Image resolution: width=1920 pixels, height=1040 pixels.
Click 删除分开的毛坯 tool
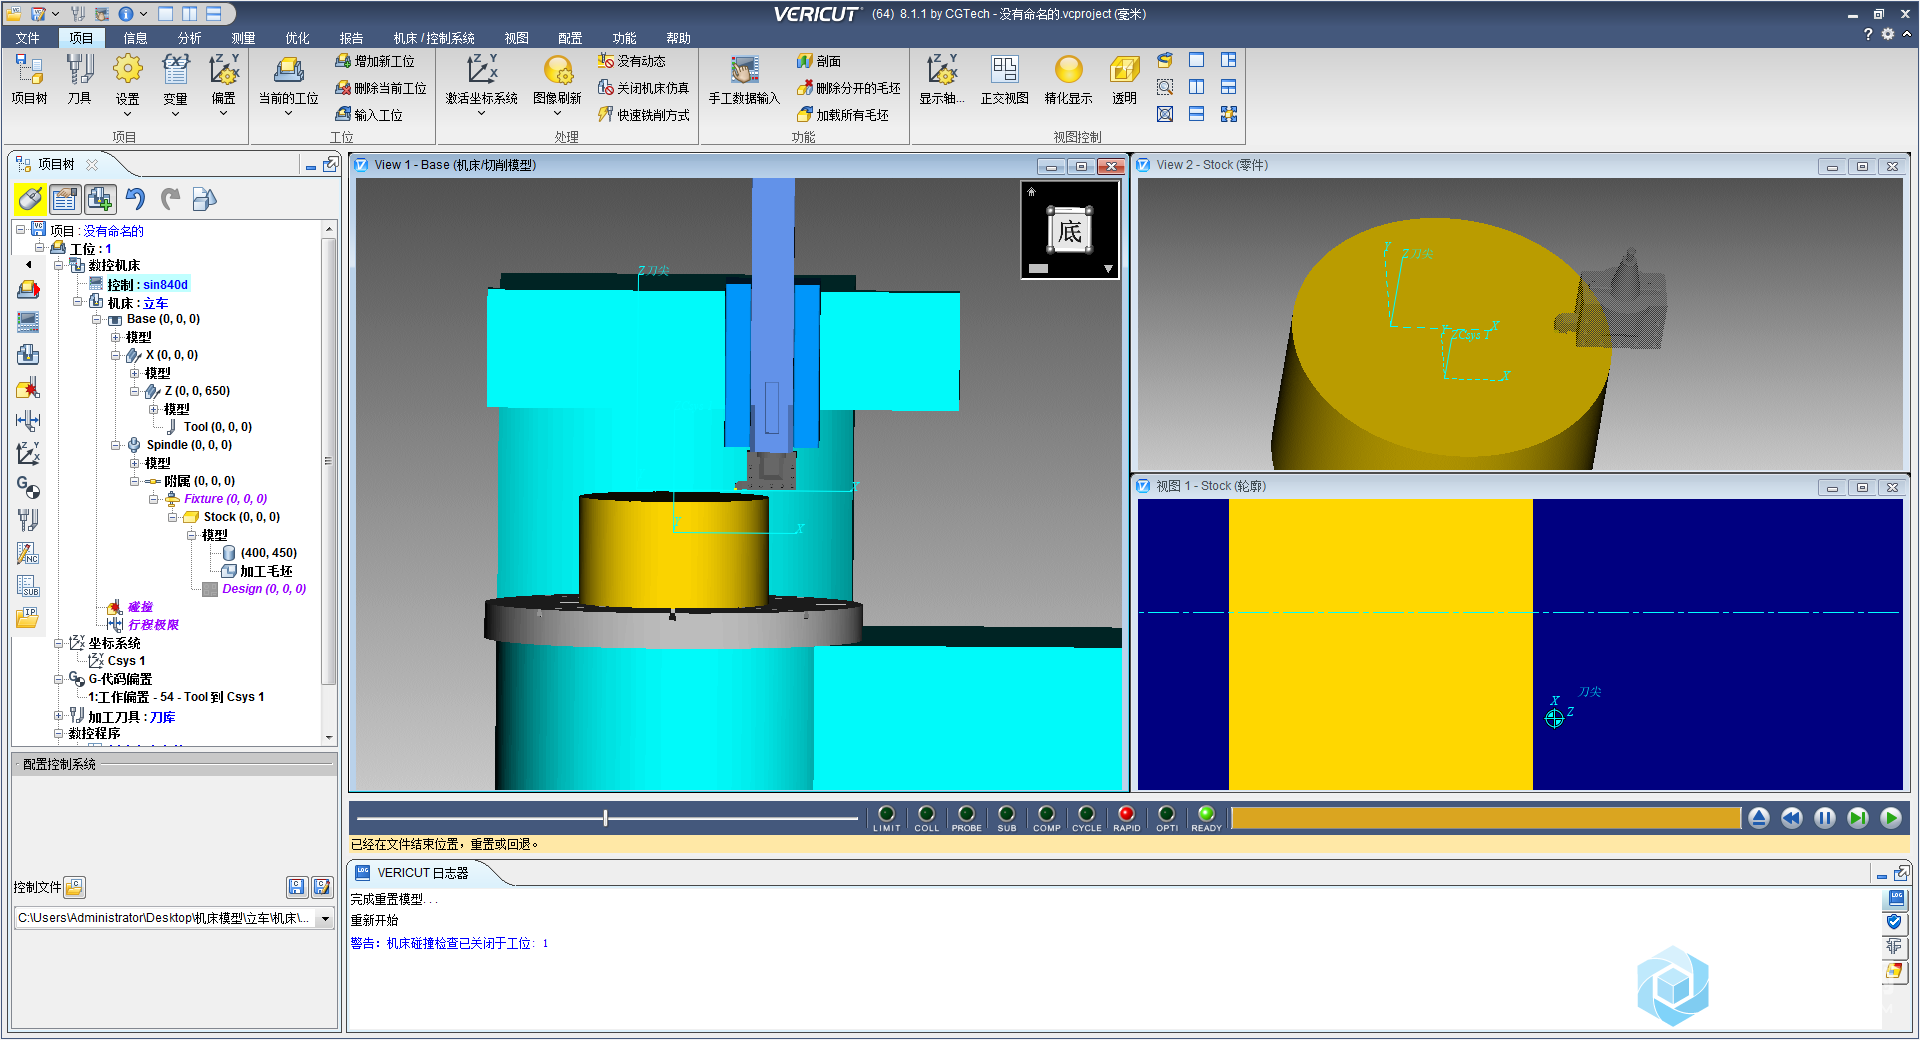(849, 88)
